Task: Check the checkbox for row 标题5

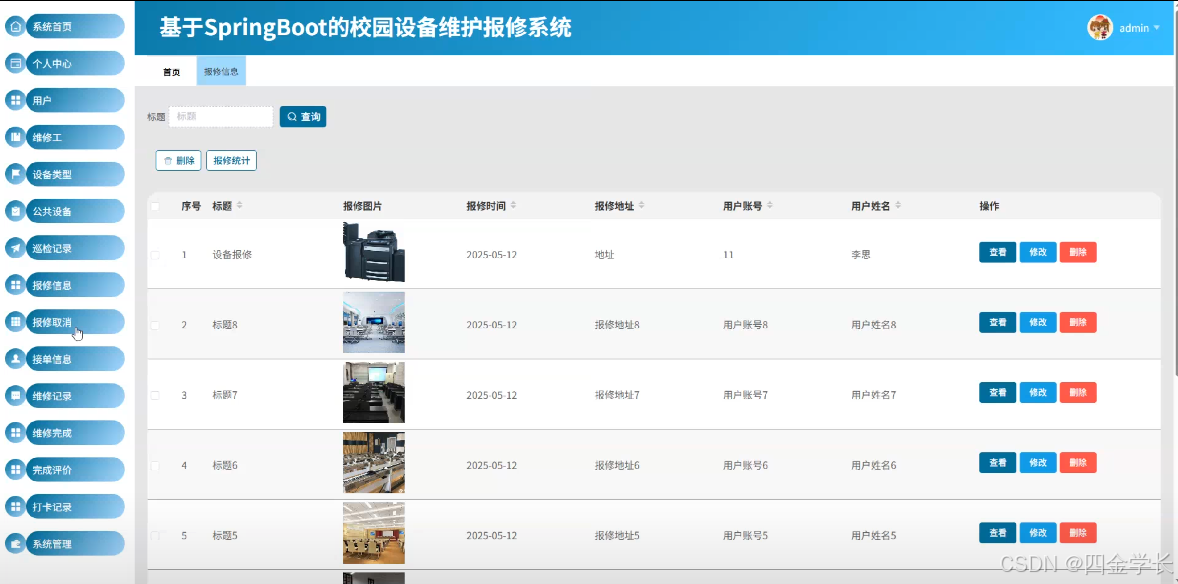Action: coord(155,535)
